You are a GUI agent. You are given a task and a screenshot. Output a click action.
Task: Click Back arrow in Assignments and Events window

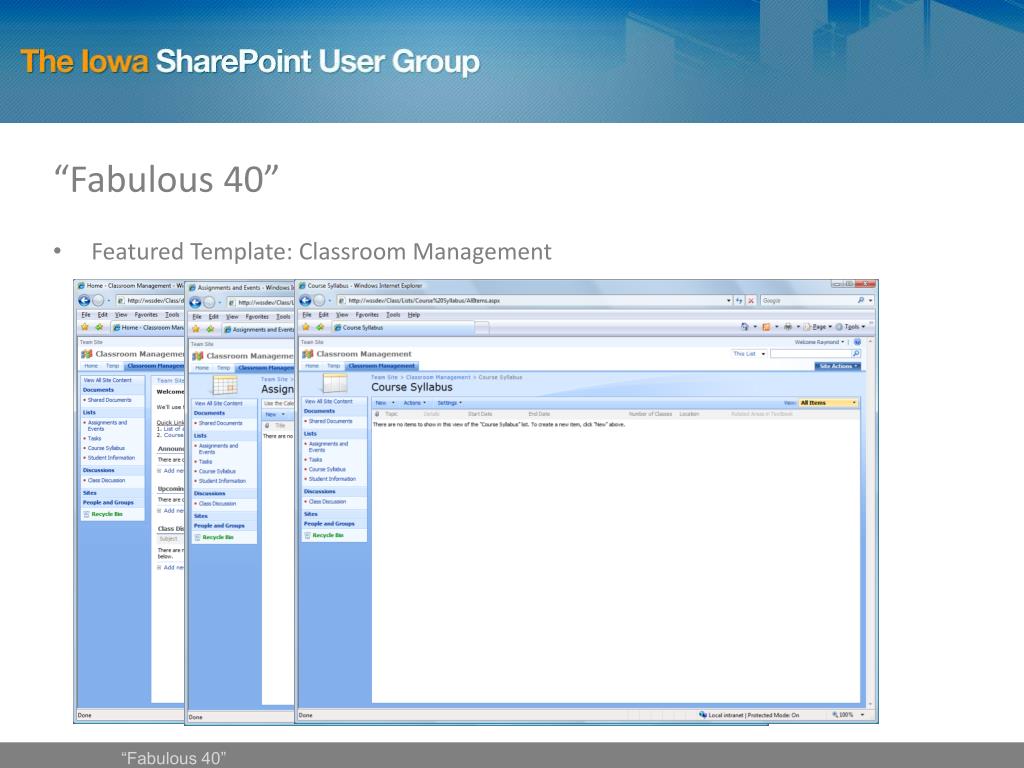(195, 302)
